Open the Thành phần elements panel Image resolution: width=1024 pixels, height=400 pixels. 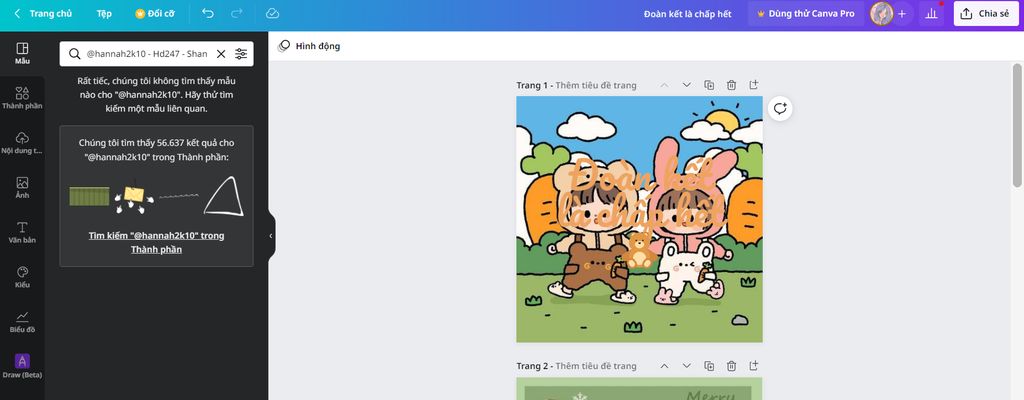pyautogui.click(x=22, y=98)
